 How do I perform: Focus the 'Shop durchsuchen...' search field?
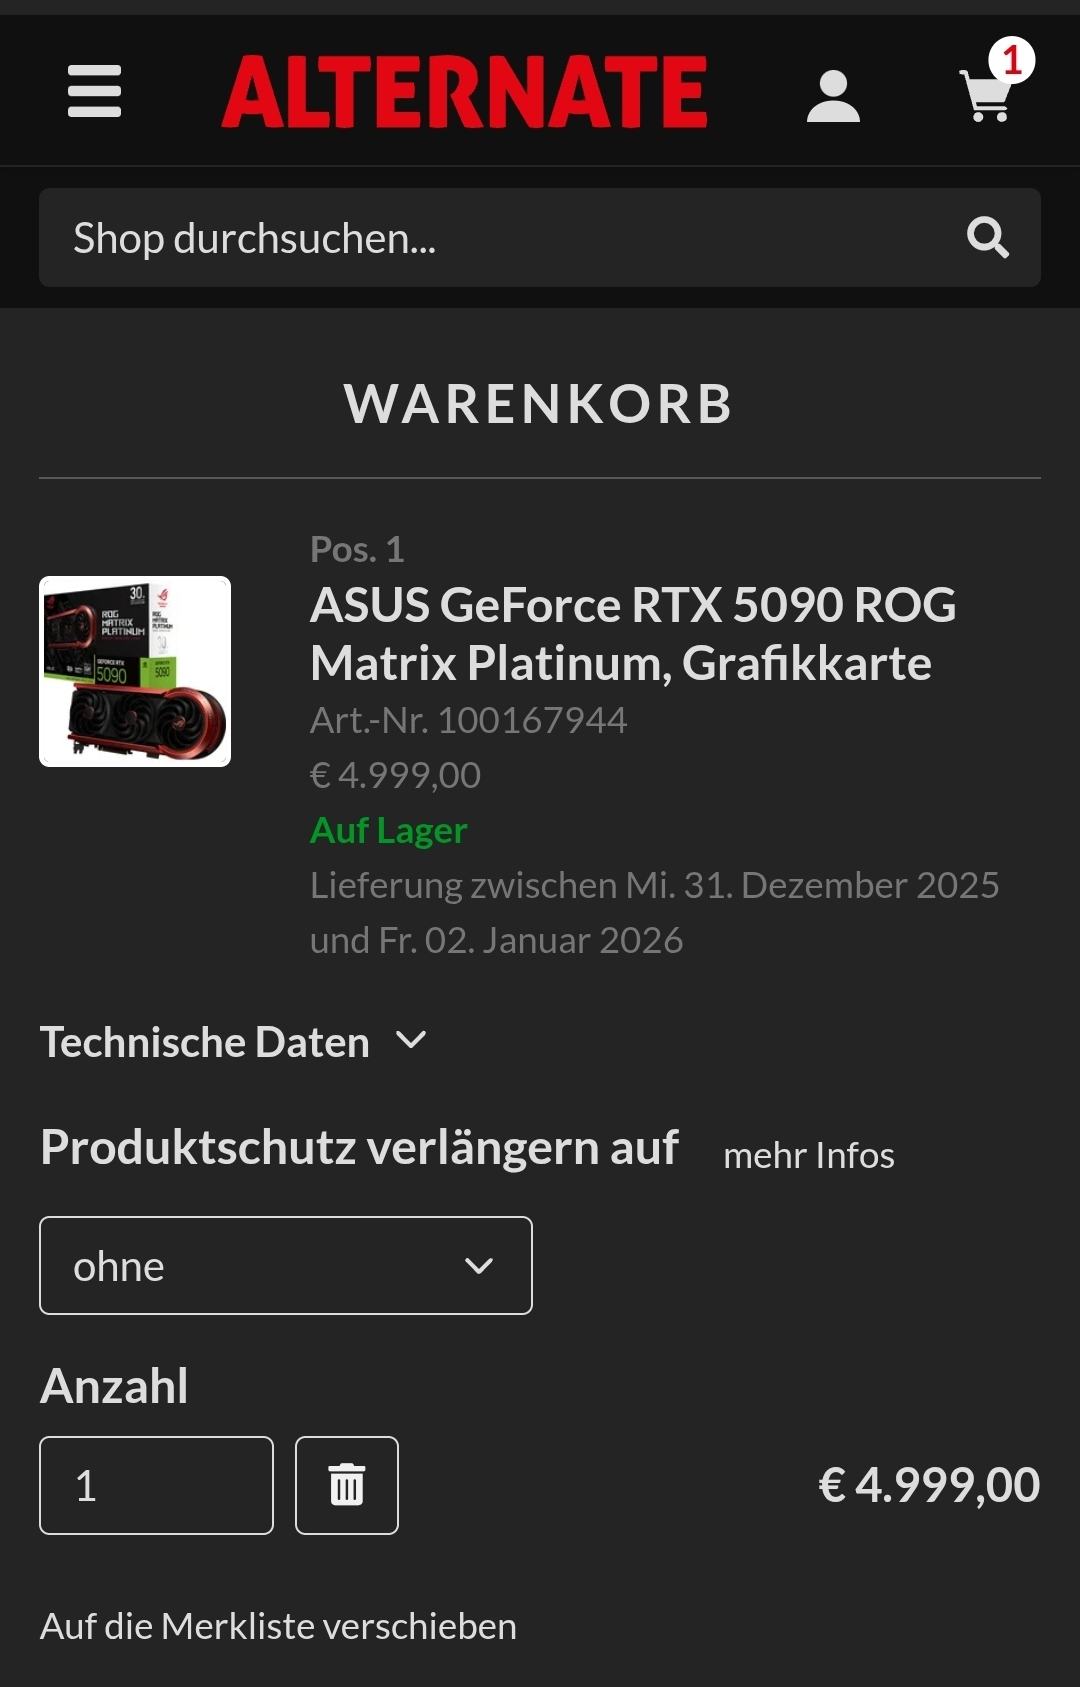coord(540,238)
